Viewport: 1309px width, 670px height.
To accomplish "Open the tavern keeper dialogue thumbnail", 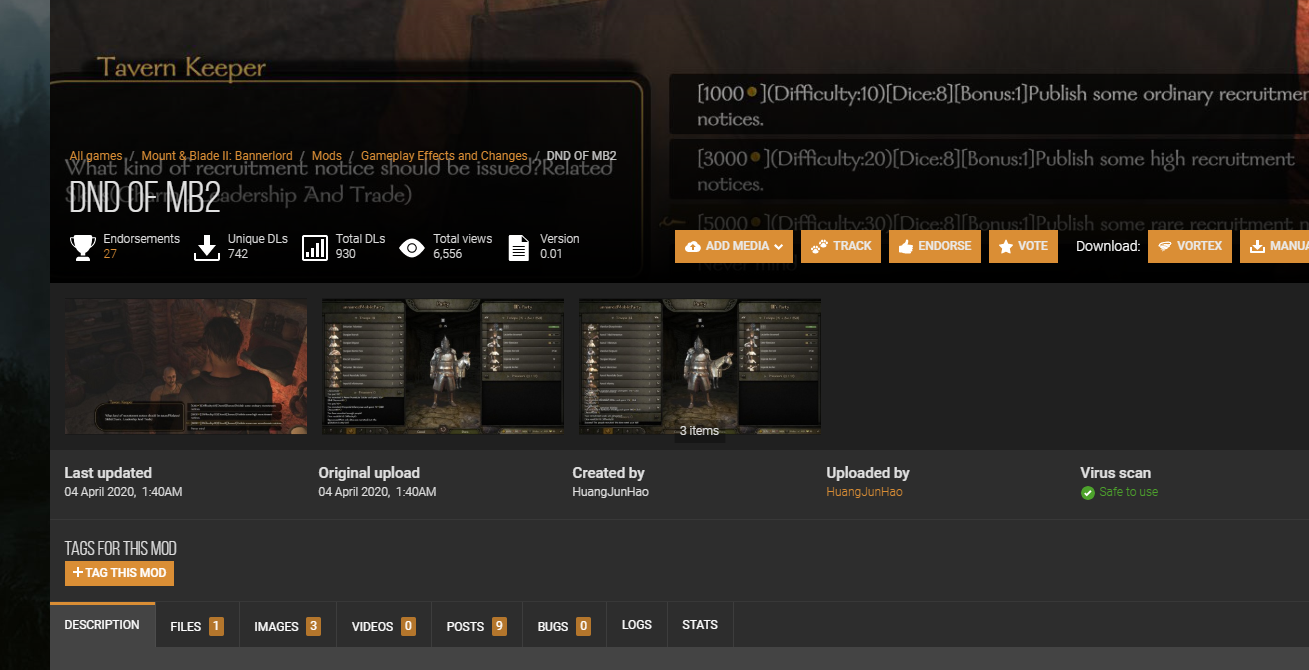I will pos(186,366).
